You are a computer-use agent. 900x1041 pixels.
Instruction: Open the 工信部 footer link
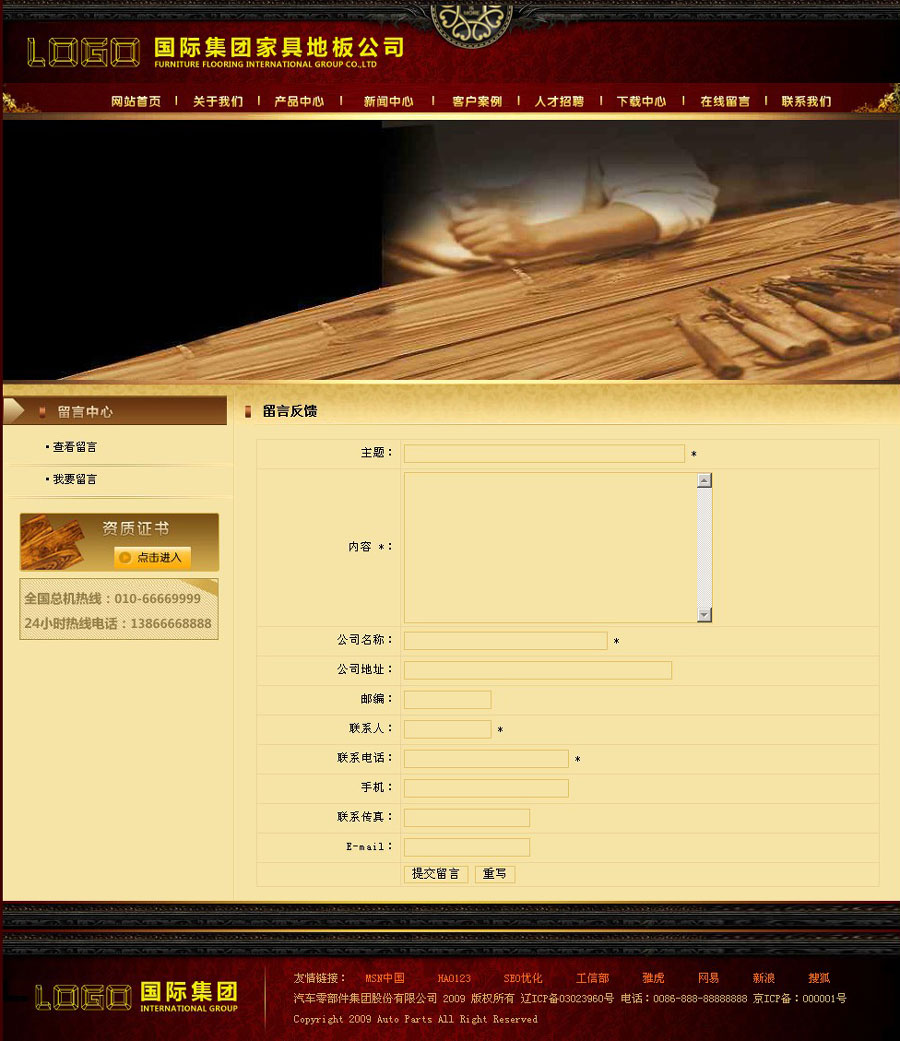click(x=593, y=978)
